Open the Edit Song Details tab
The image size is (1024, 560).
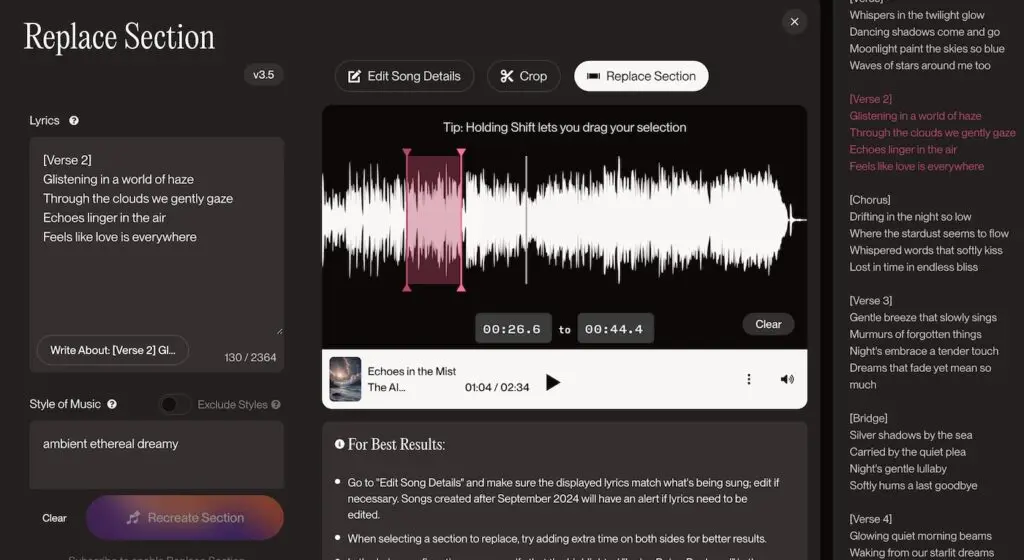coord(404,76)
